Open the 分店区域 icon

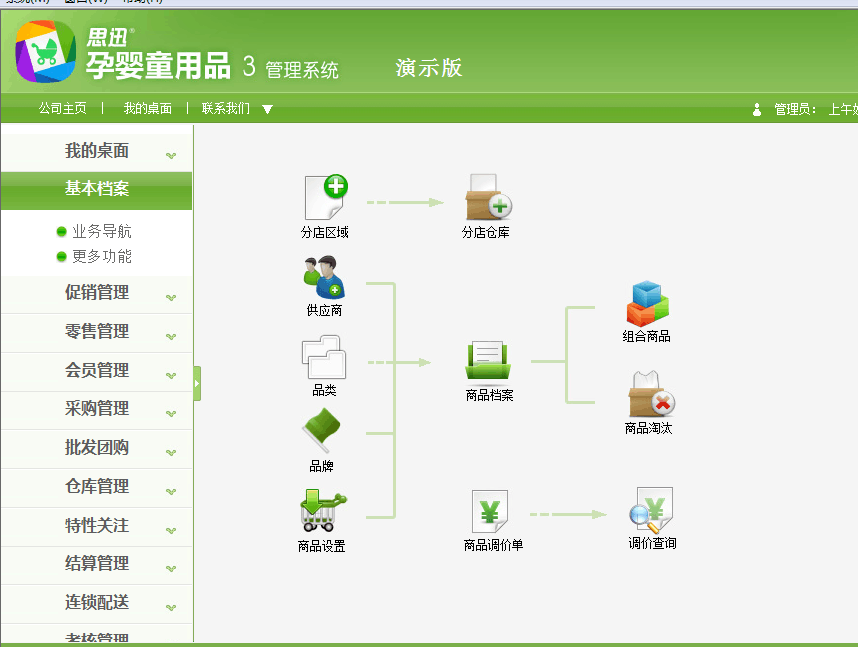326,197
